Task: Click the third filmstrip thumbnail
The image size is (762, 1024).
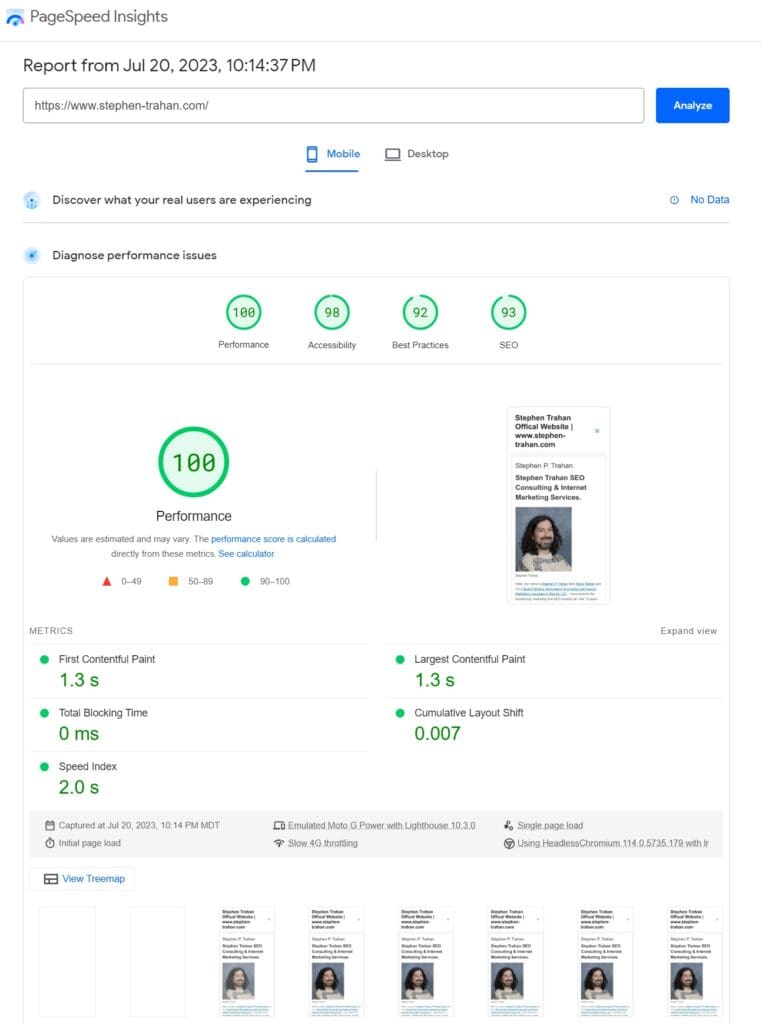Action: click(x=247, y=961)
